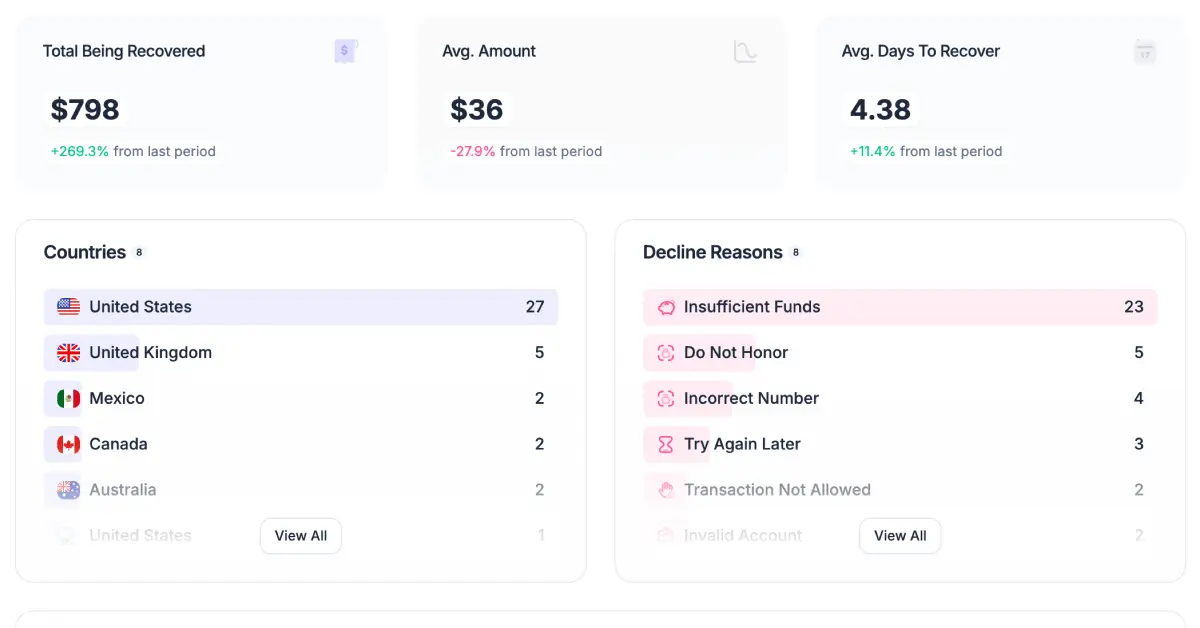Click the receipt icon on Total Being Recovered
Screen dimensions: 1200x628
346,51
